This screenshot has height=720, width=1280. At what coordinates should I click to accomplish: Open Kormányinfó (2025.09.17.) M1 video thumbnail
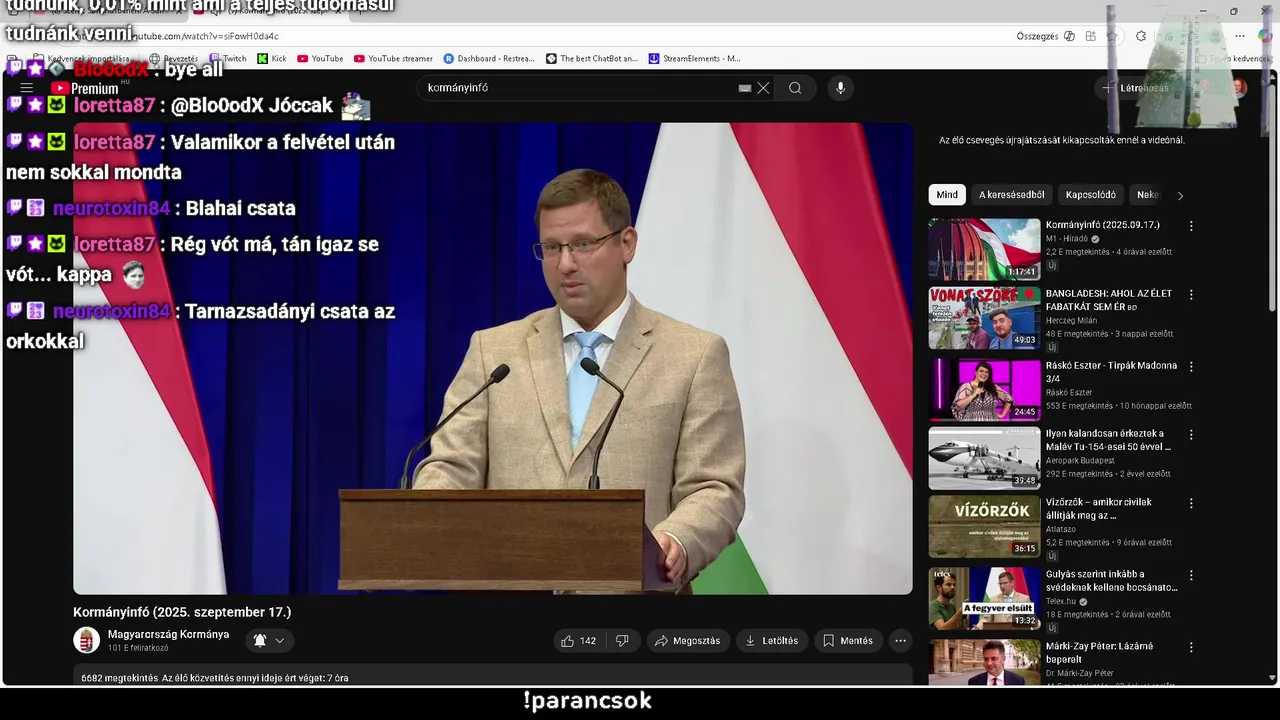tap(984, 249)
